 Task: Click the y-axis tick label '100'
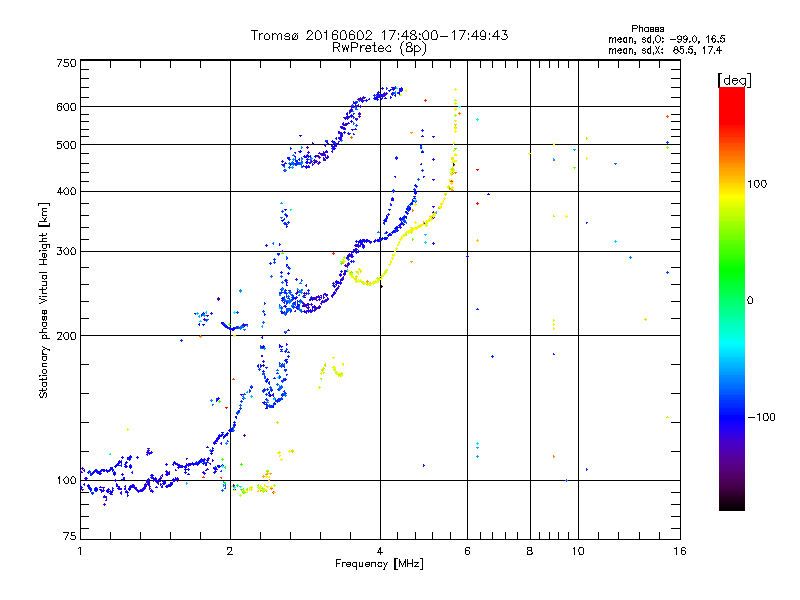66,480
